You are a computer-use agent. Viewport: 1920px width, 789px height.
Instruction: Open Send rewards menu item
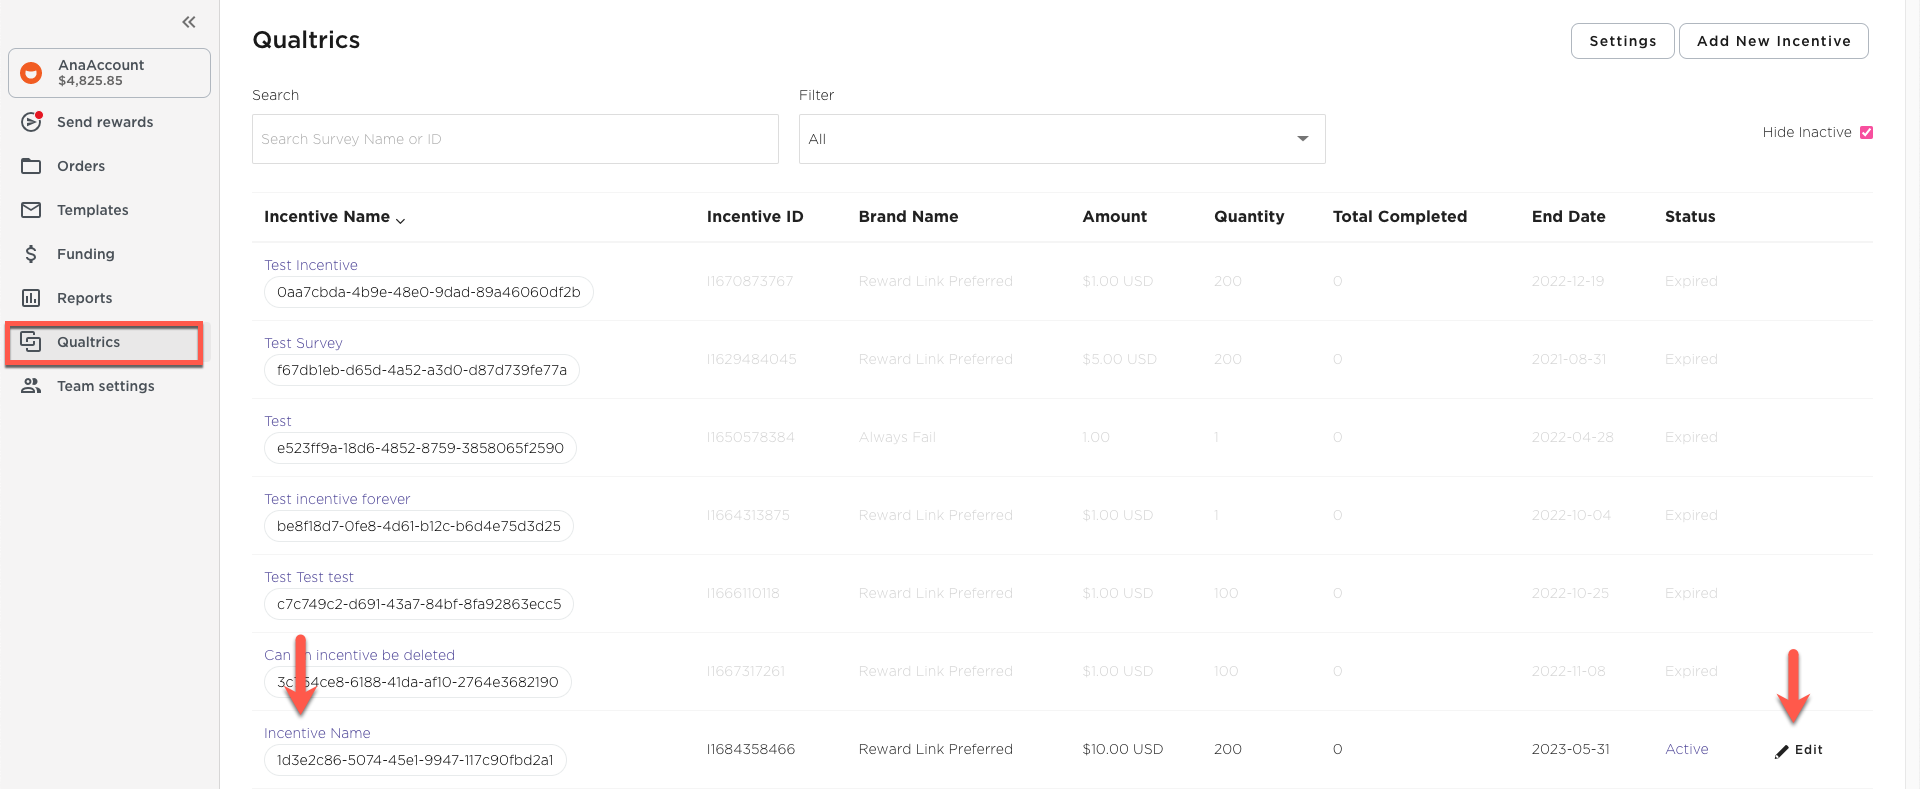(x=105, y=122)
